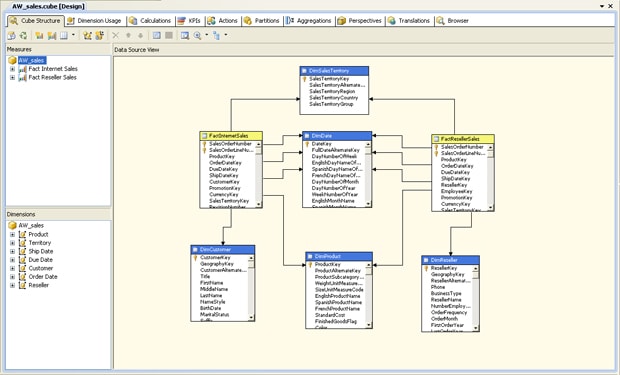The height and width of the screenshot is (375, 620).
Task: Open the Calculations tab
Action: [150, 21]
